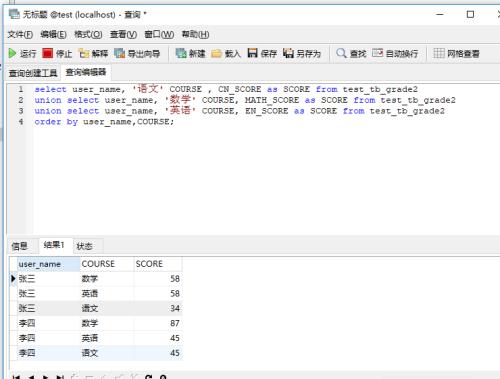Viewport: 500px width, 379px height.
Task: Click the COURSE column header
Action: (x=107, y=264)
